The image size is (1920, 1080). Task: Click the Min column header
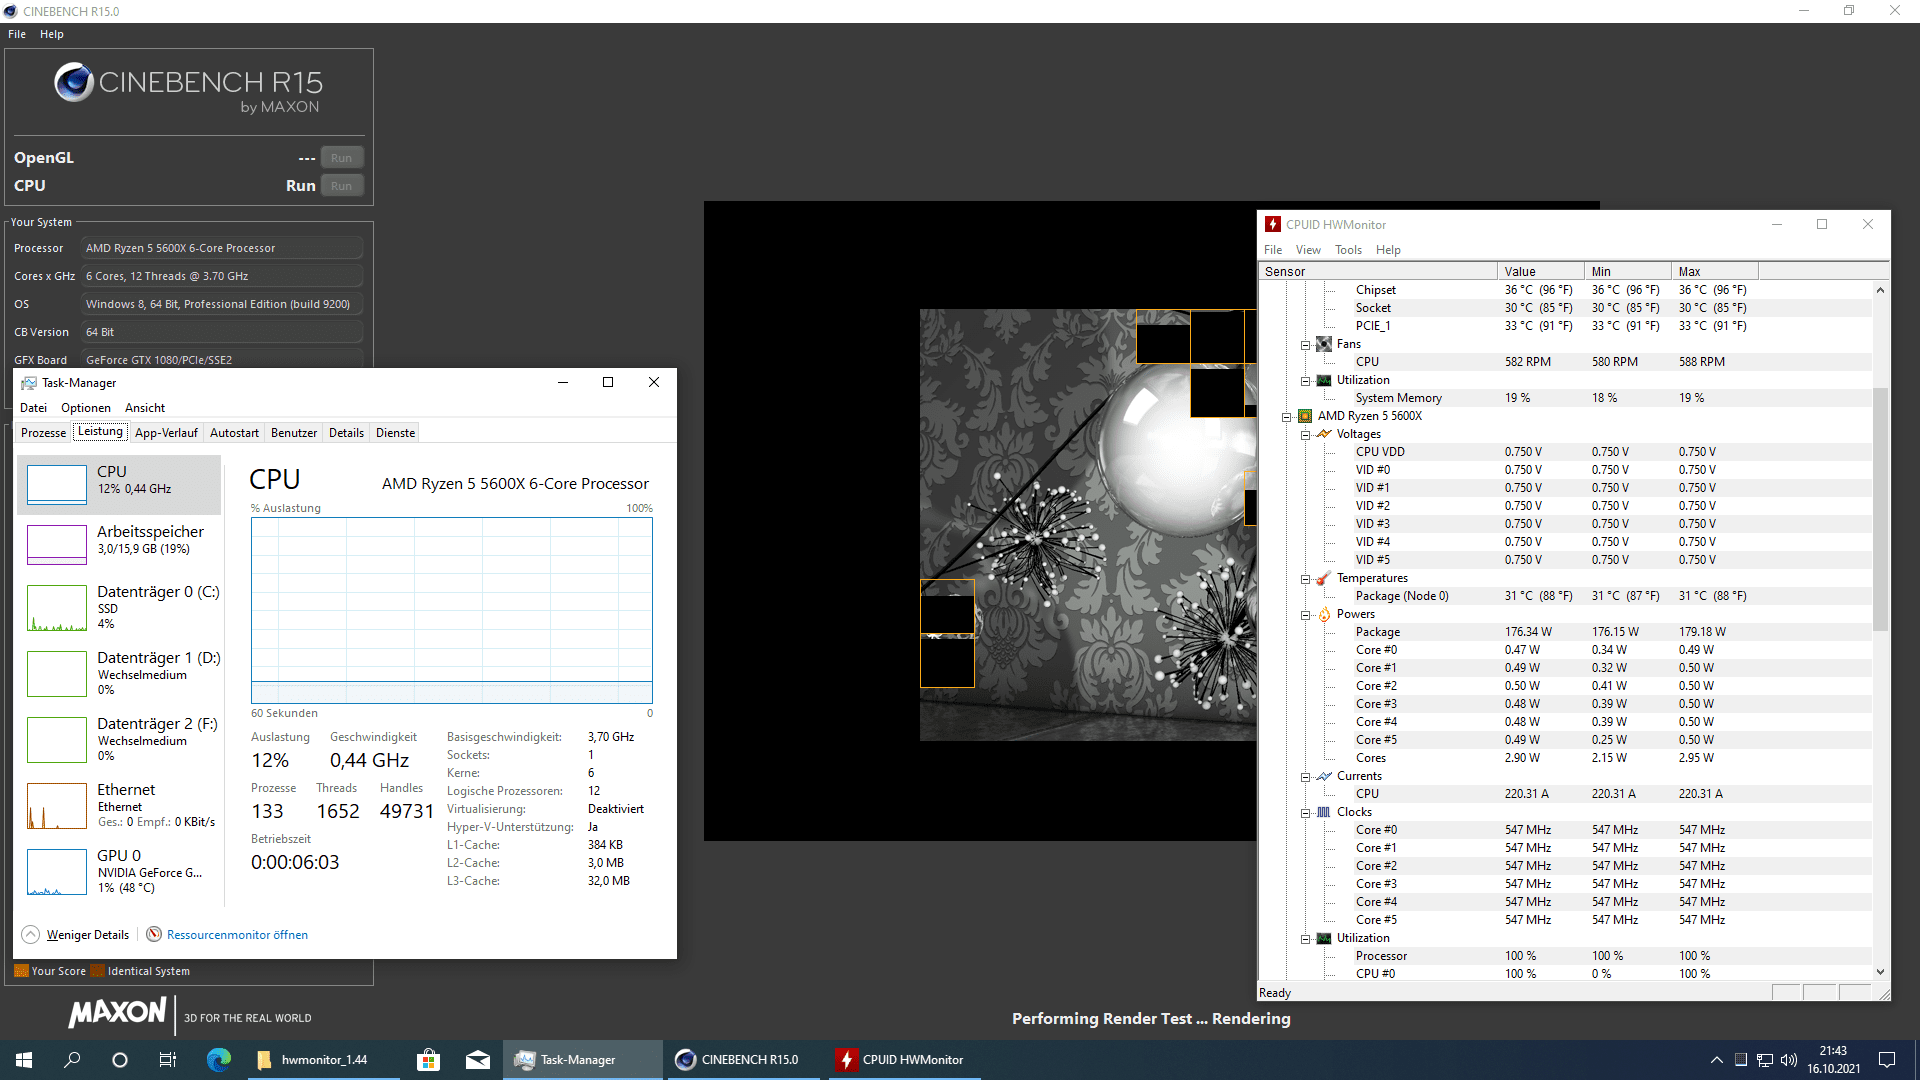pos(1627,272)
